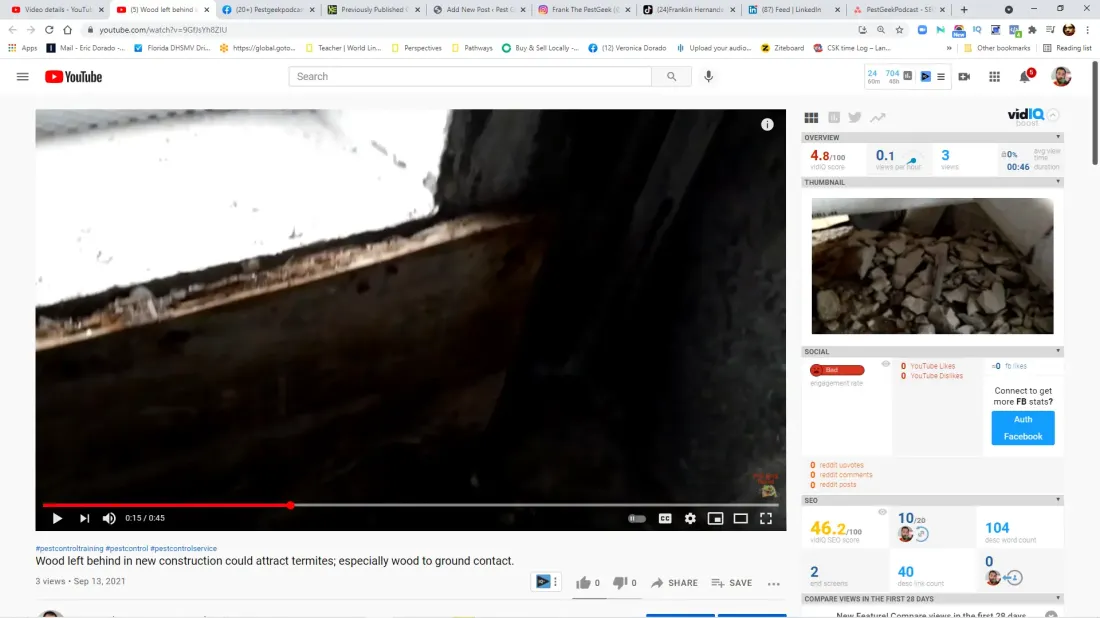Click the vidIQ bar chart stats icon in header

(908, 76)
